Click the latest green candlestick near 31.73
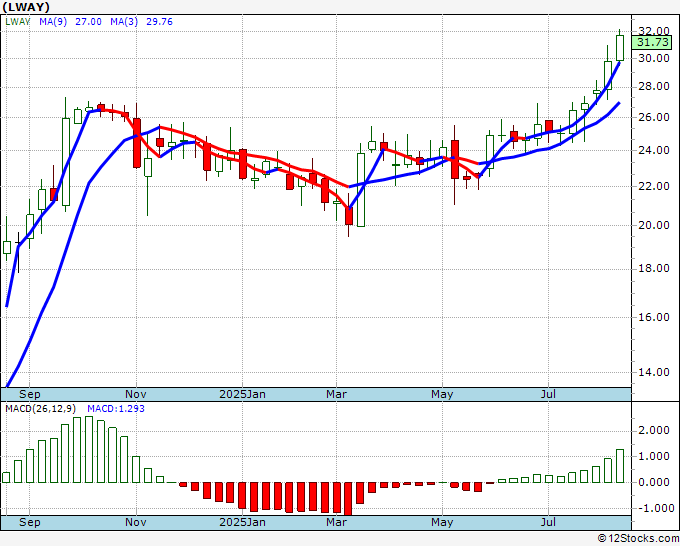680x546 pixels. pyautogui.click(x=620, y=48)
